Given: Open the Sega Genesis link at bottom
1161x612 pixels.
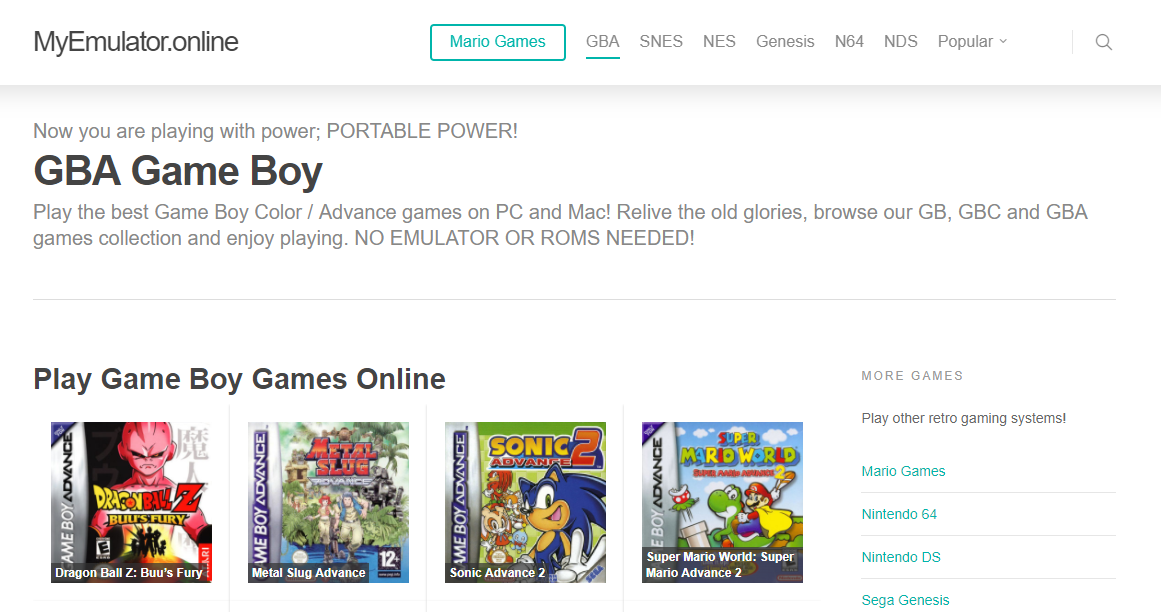Looking at the screenshot, I should [905, 599].
